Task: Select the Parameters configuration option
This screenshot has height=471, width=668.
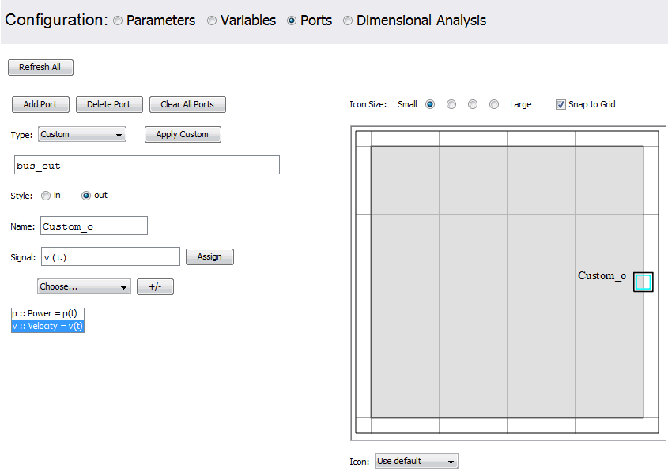Action: [x=119, y=21]
